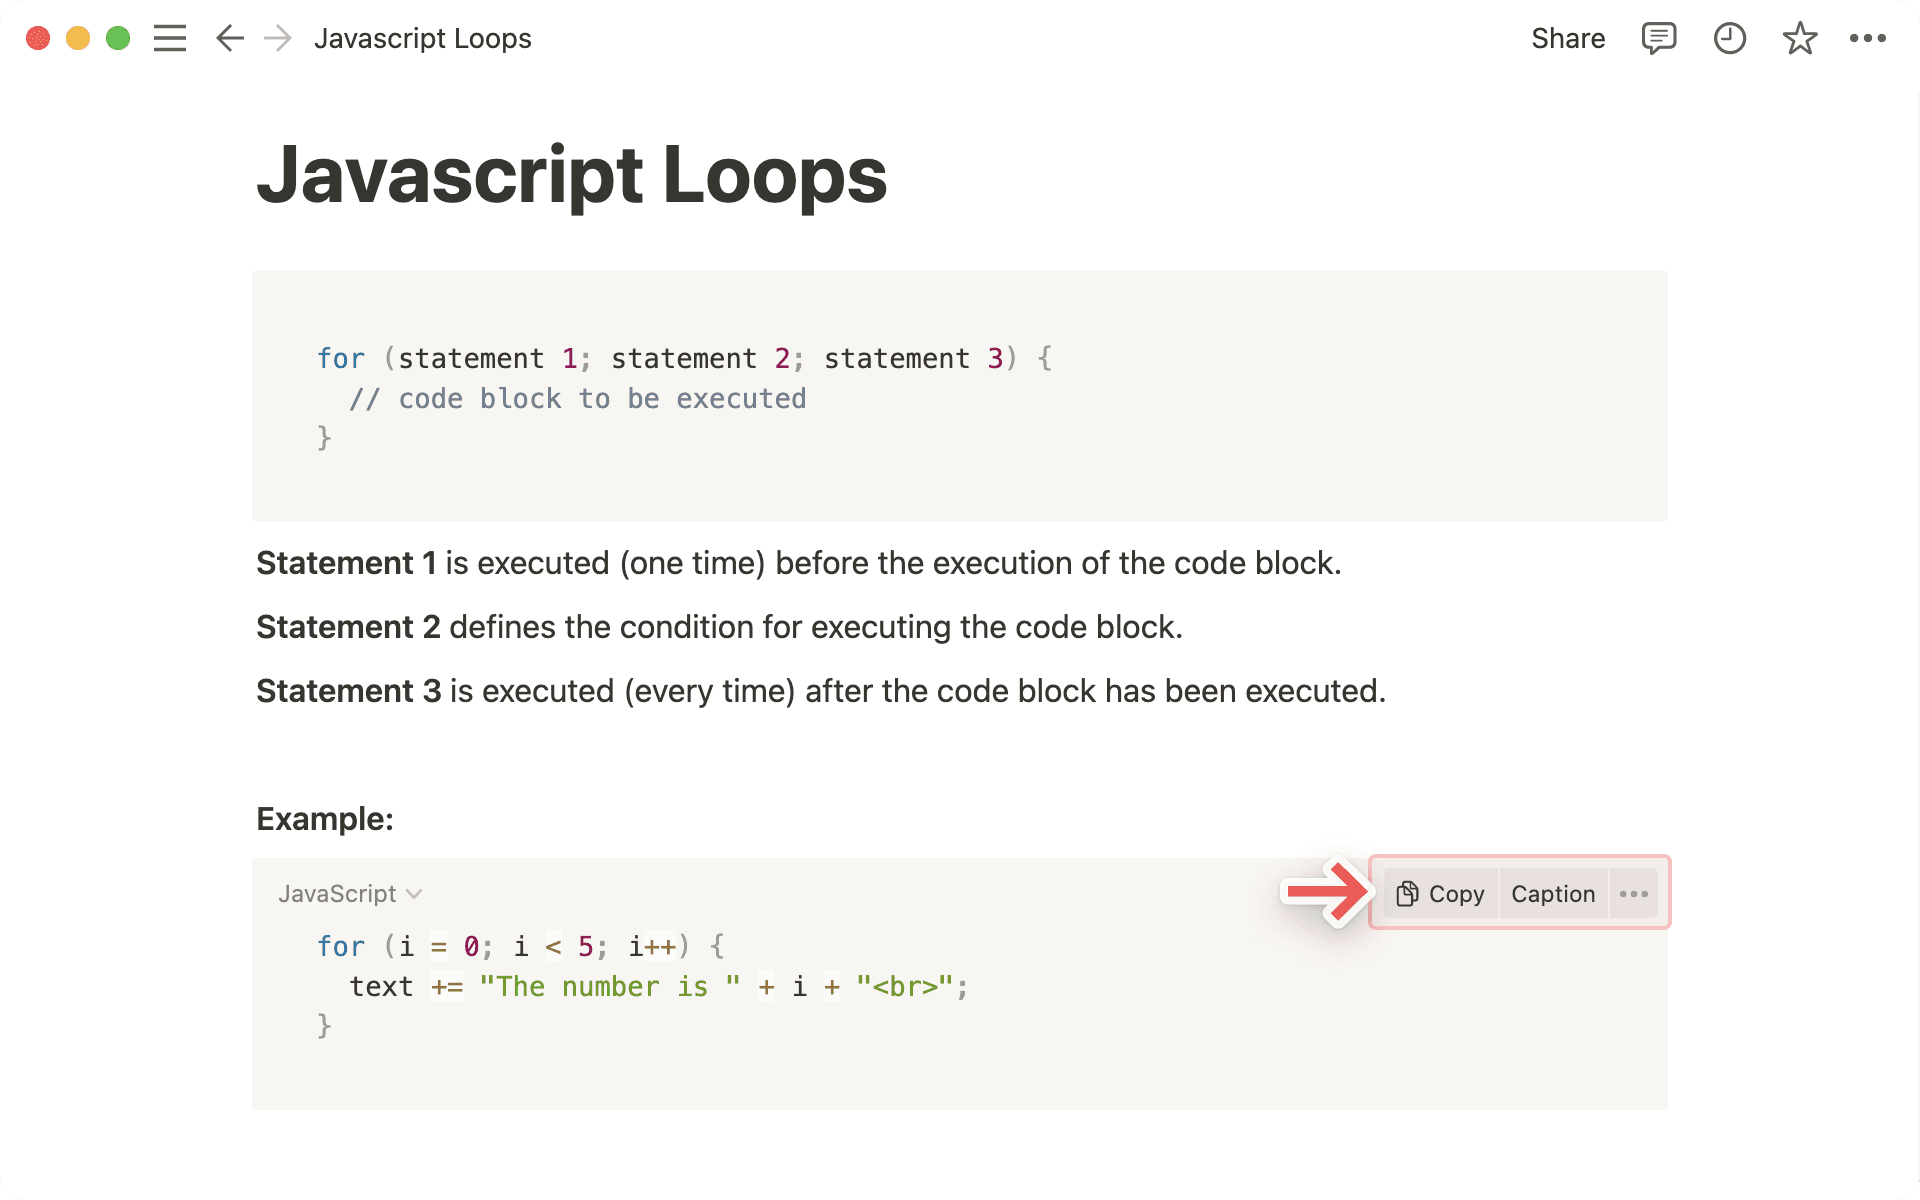The height and width of the screenshot is (1200, 1920).
Task: Open the comments panel icon
Action: pos(1658,38)
